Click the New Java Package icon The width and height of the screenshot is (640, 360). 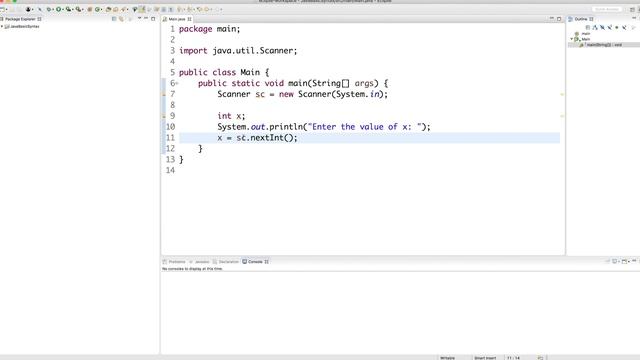coord(90,9)
